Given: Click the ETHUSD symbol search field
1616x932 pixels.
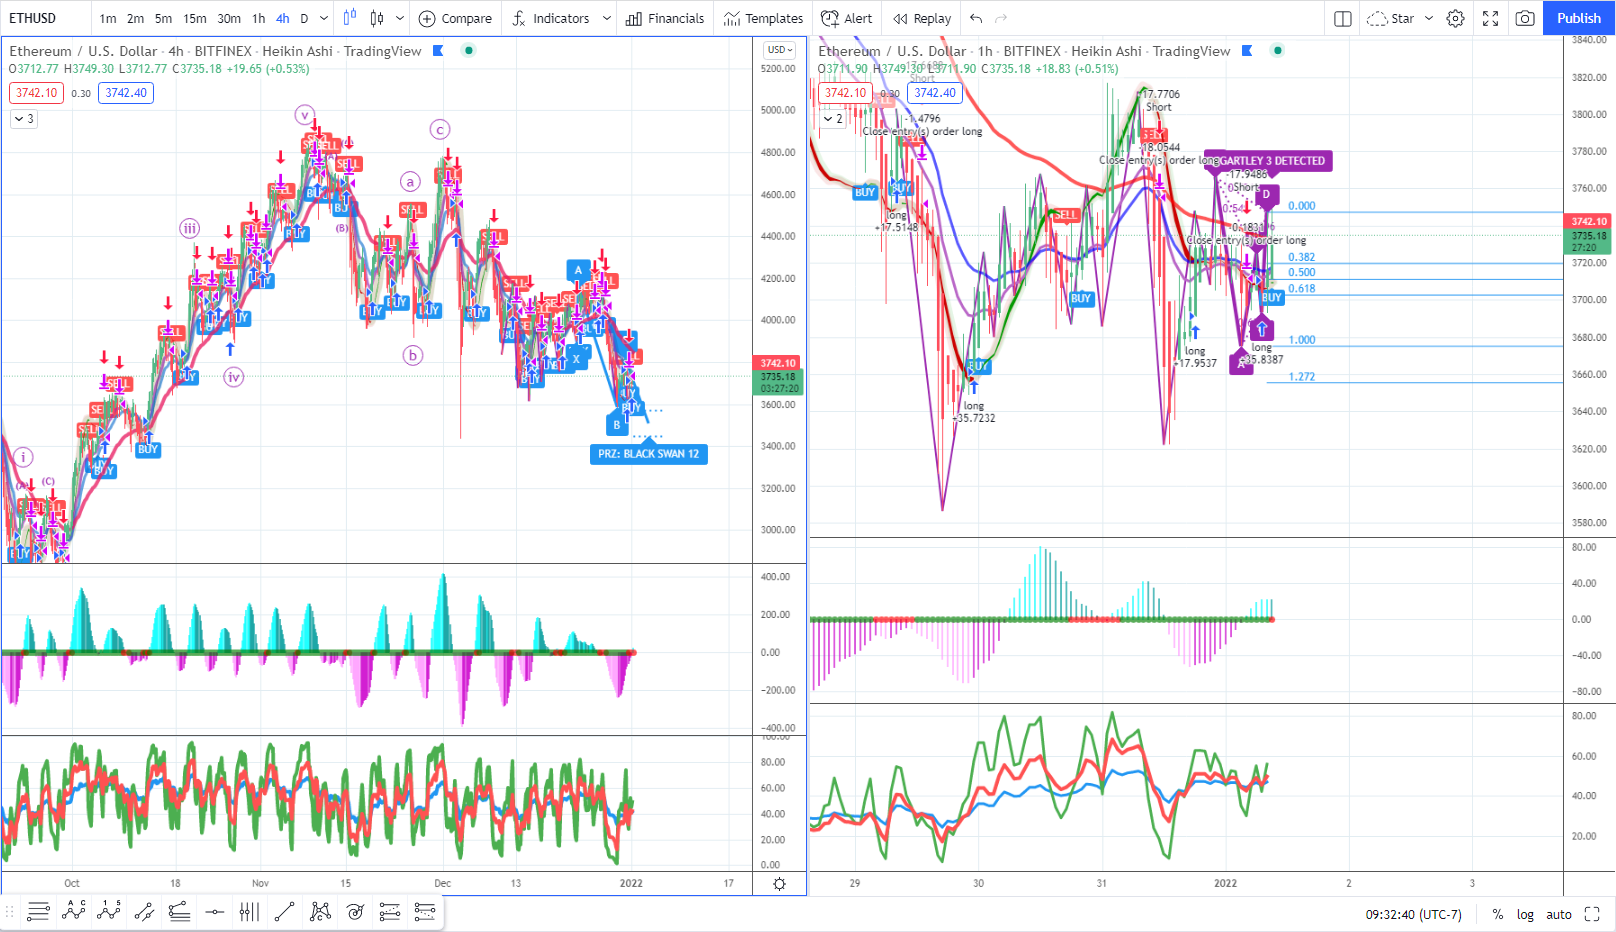Looking at the screenshot, I should tap(45, 18).
